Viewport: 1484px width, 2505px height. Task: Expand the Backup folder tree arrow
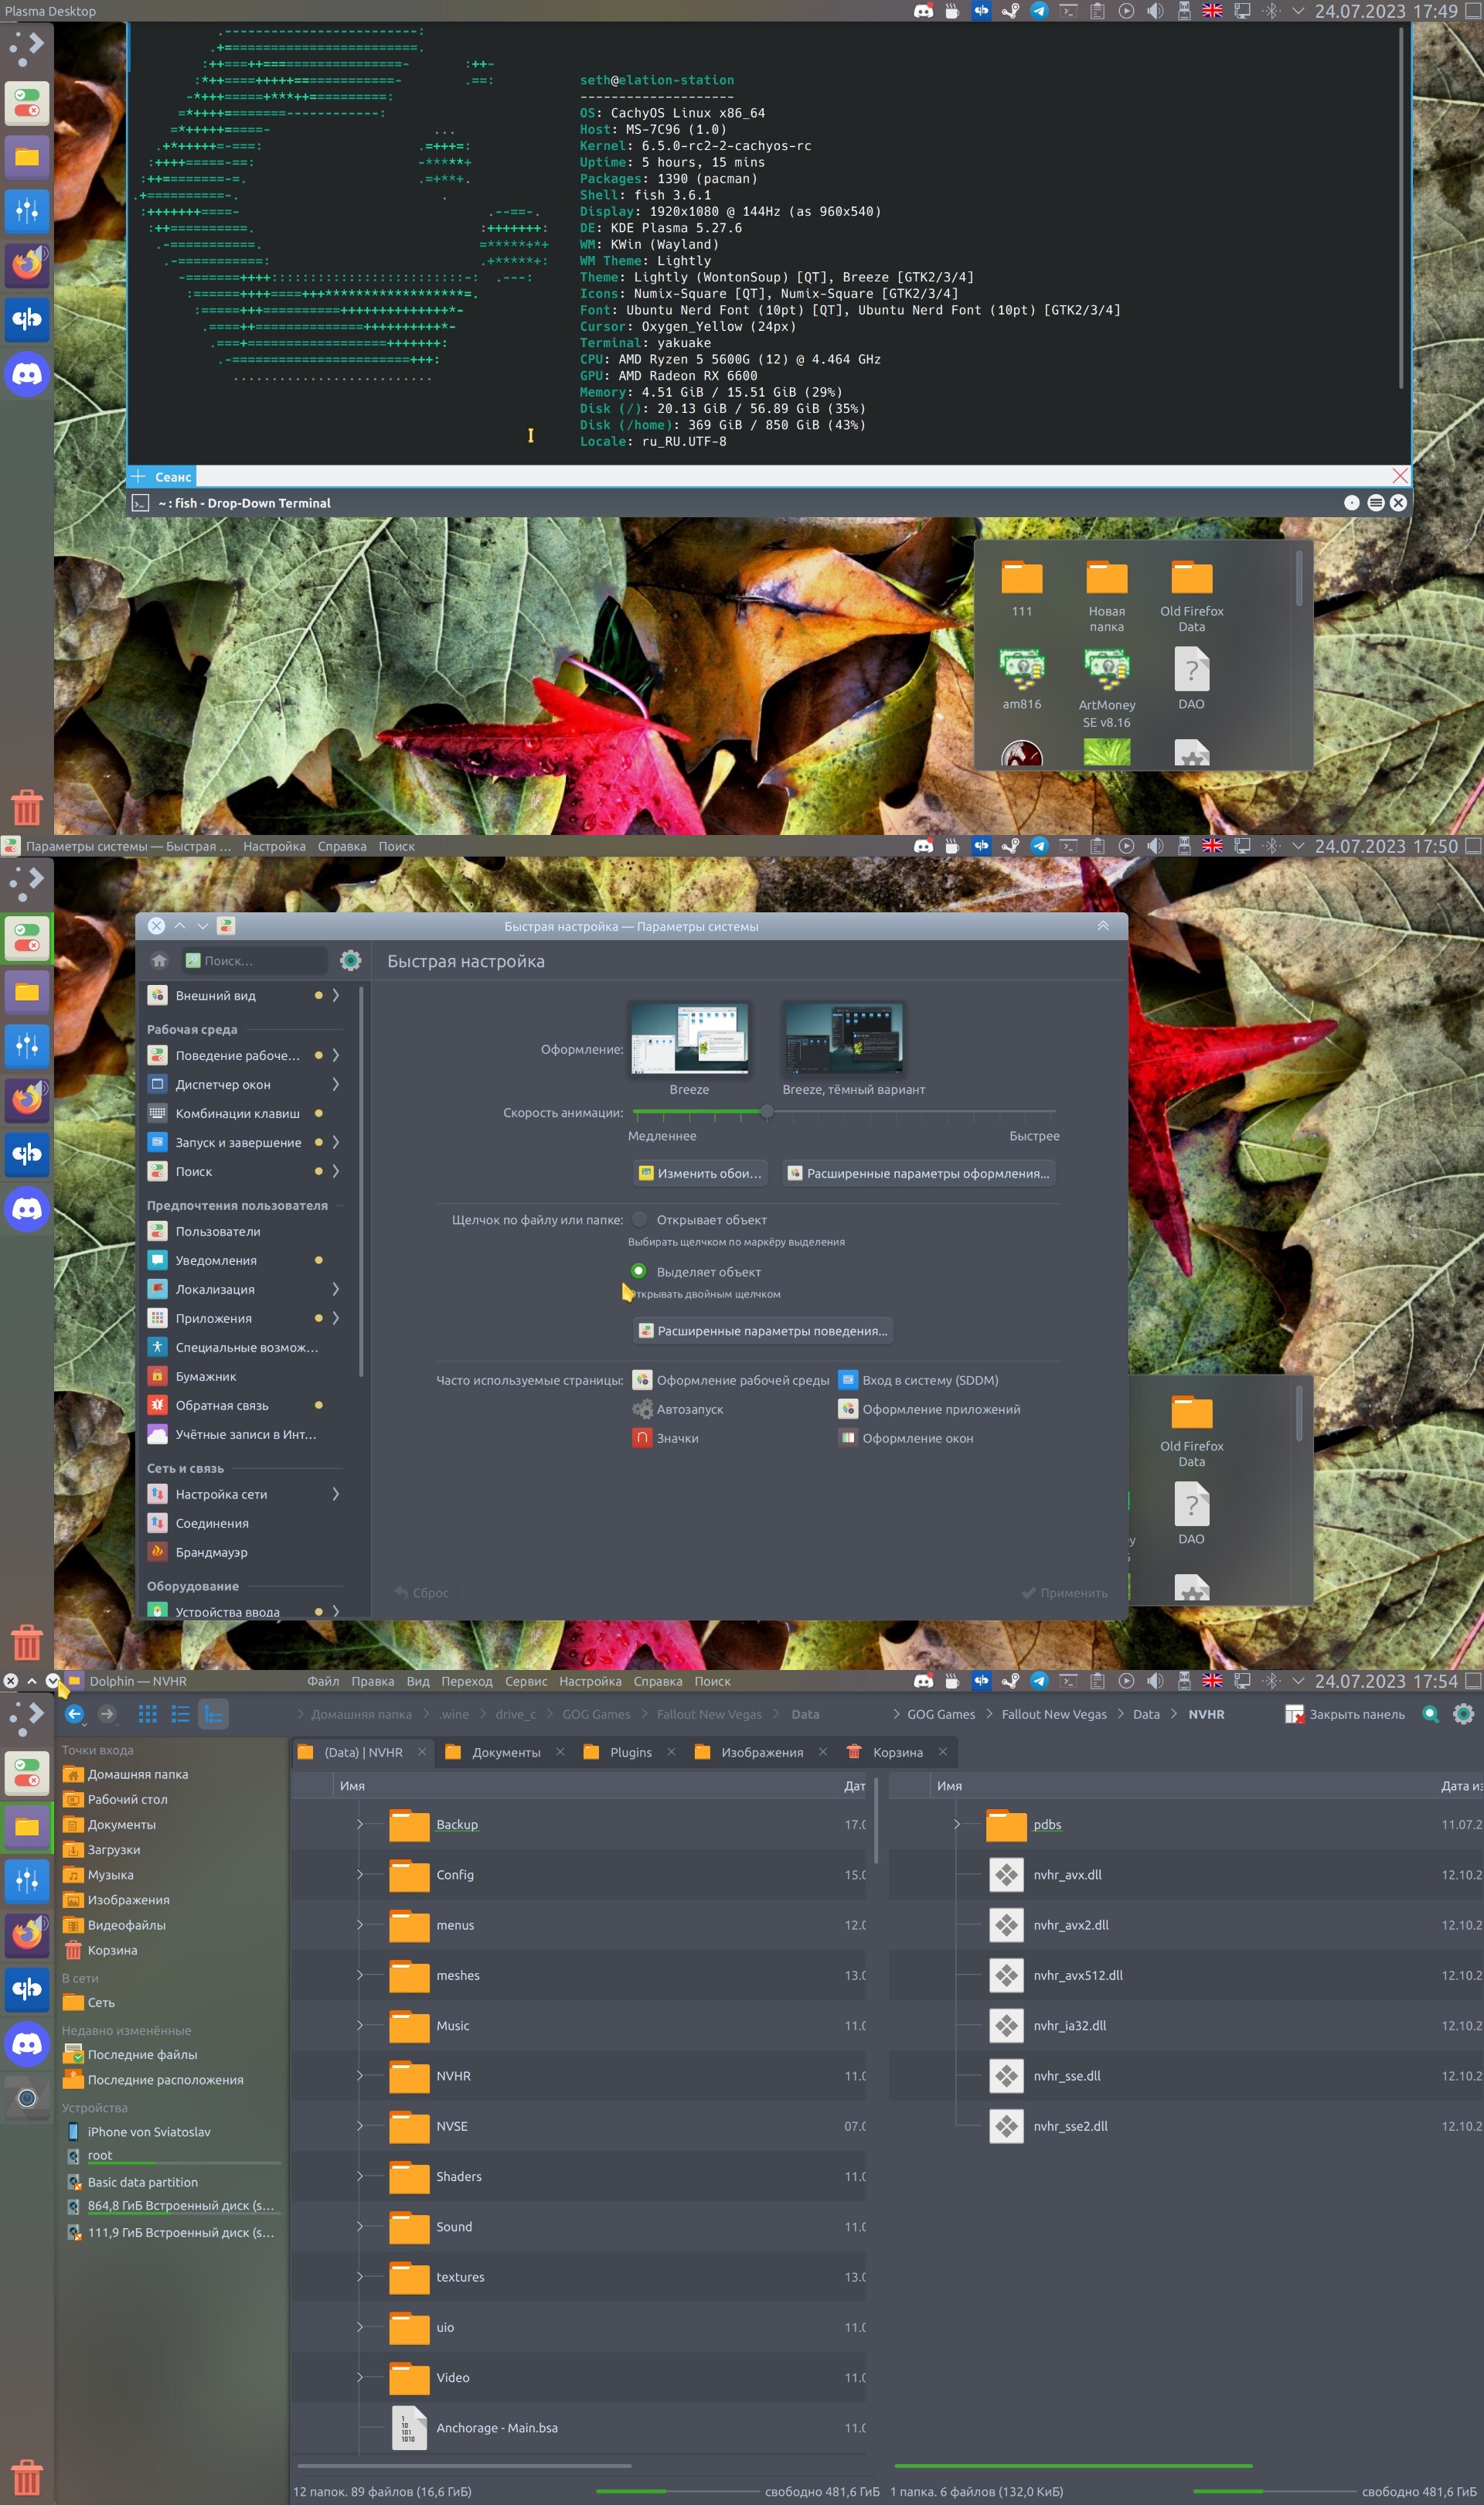(x=360, y=1825)
